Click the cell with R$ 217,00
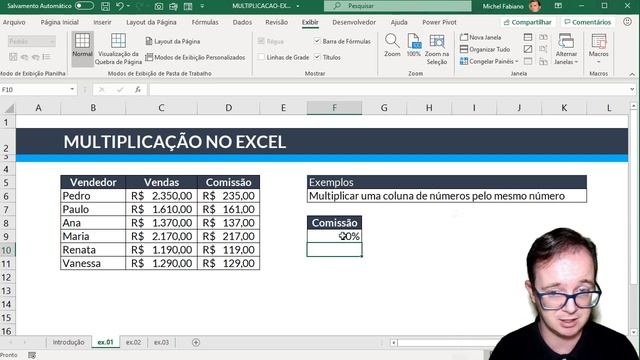Viewport: 640px width, 360px height. click(229, 236)
